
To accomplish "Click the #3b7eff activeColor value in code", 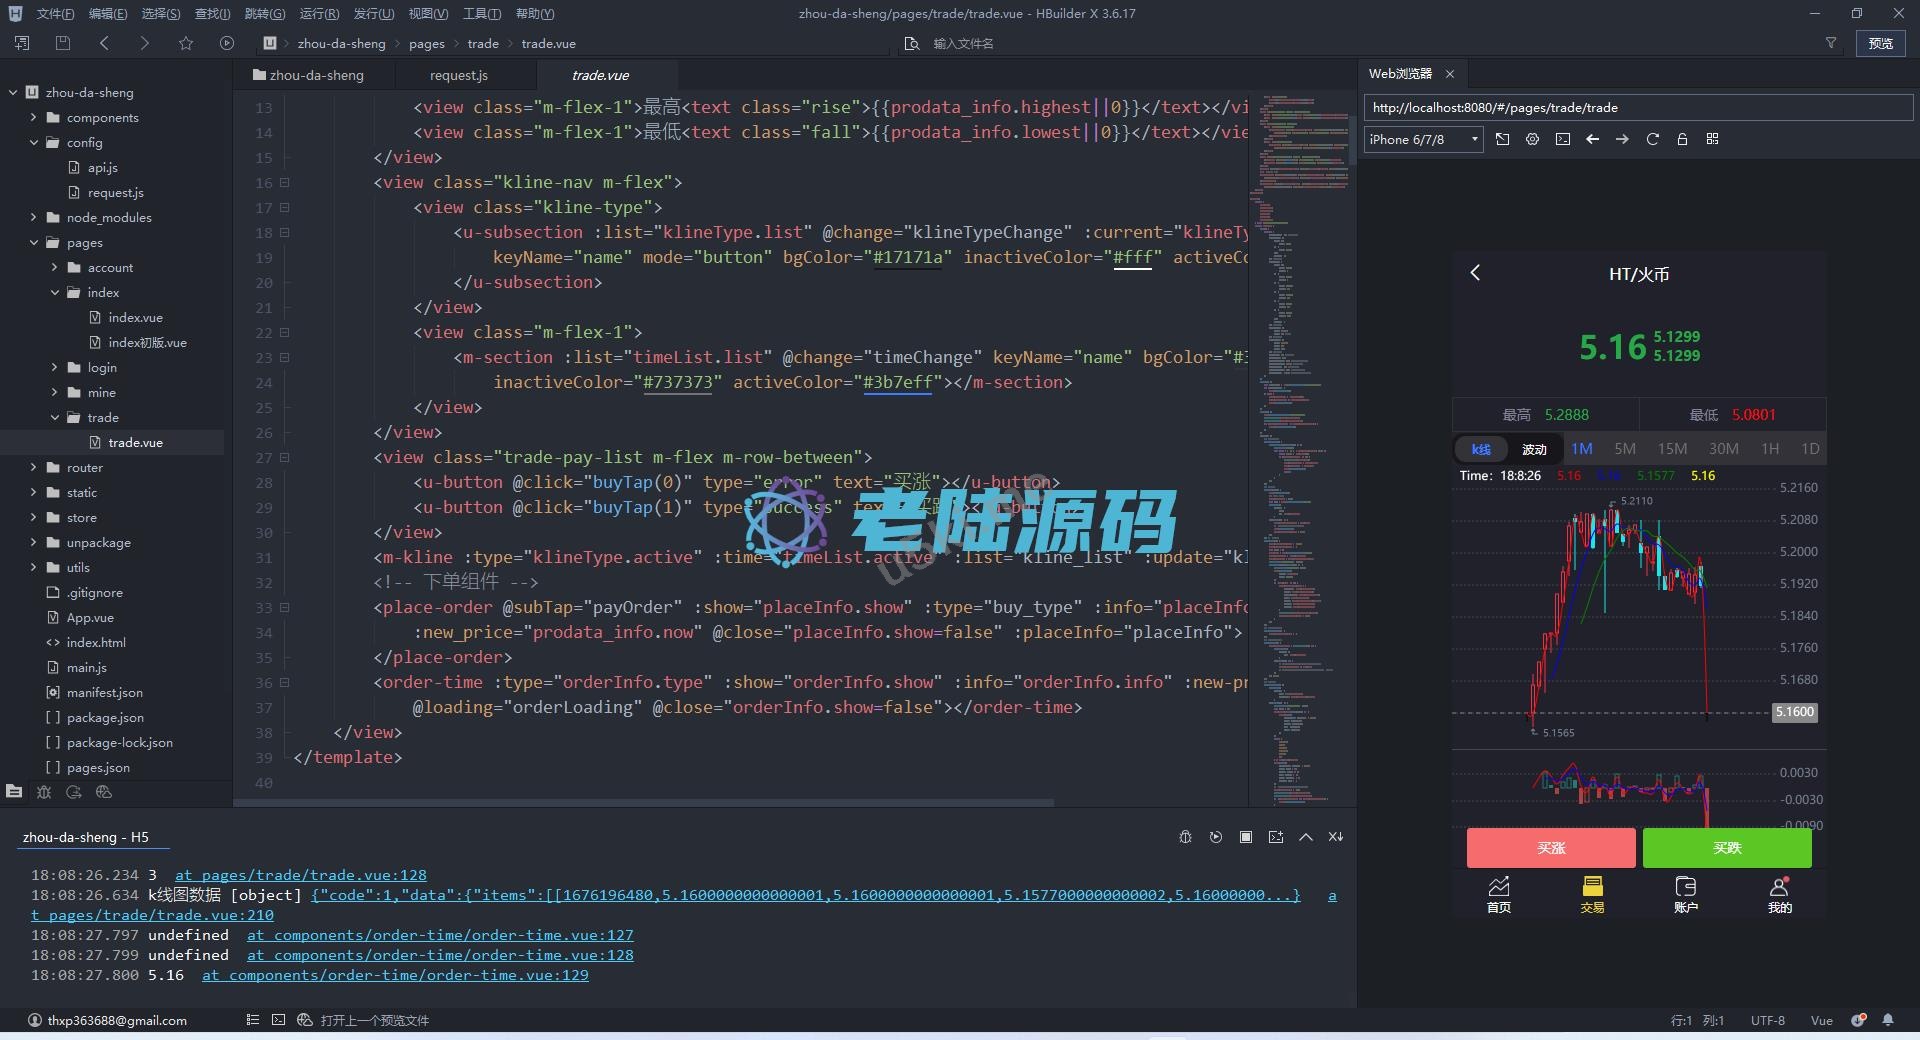I will (897, 383).
